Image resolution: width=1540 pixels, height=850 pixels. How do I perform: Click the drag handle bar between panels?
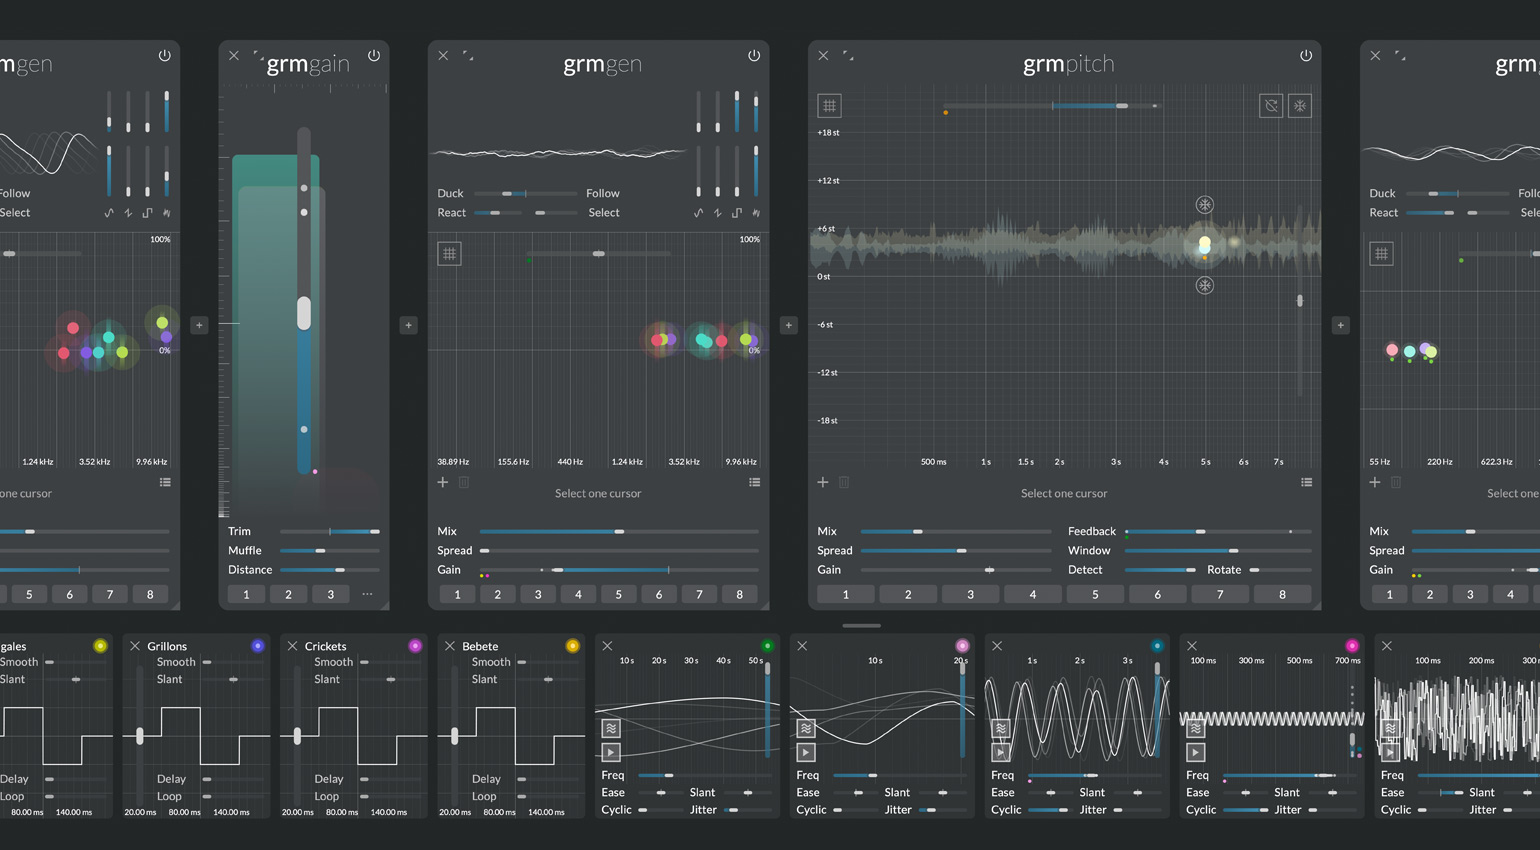[x=861, y=626]
